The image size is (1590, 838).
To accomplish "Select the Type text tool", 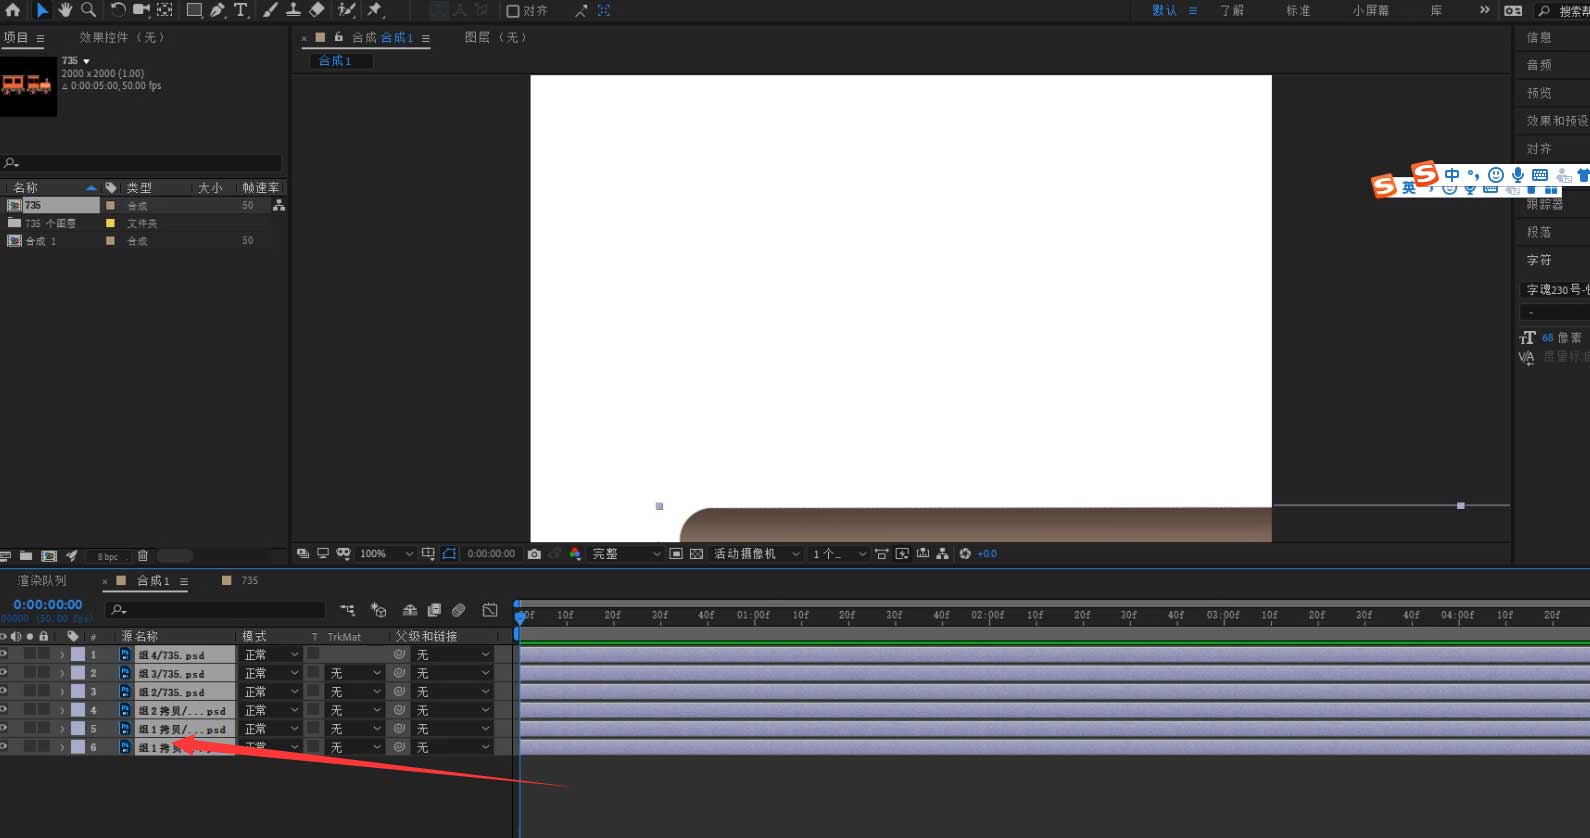I will 241,10.
